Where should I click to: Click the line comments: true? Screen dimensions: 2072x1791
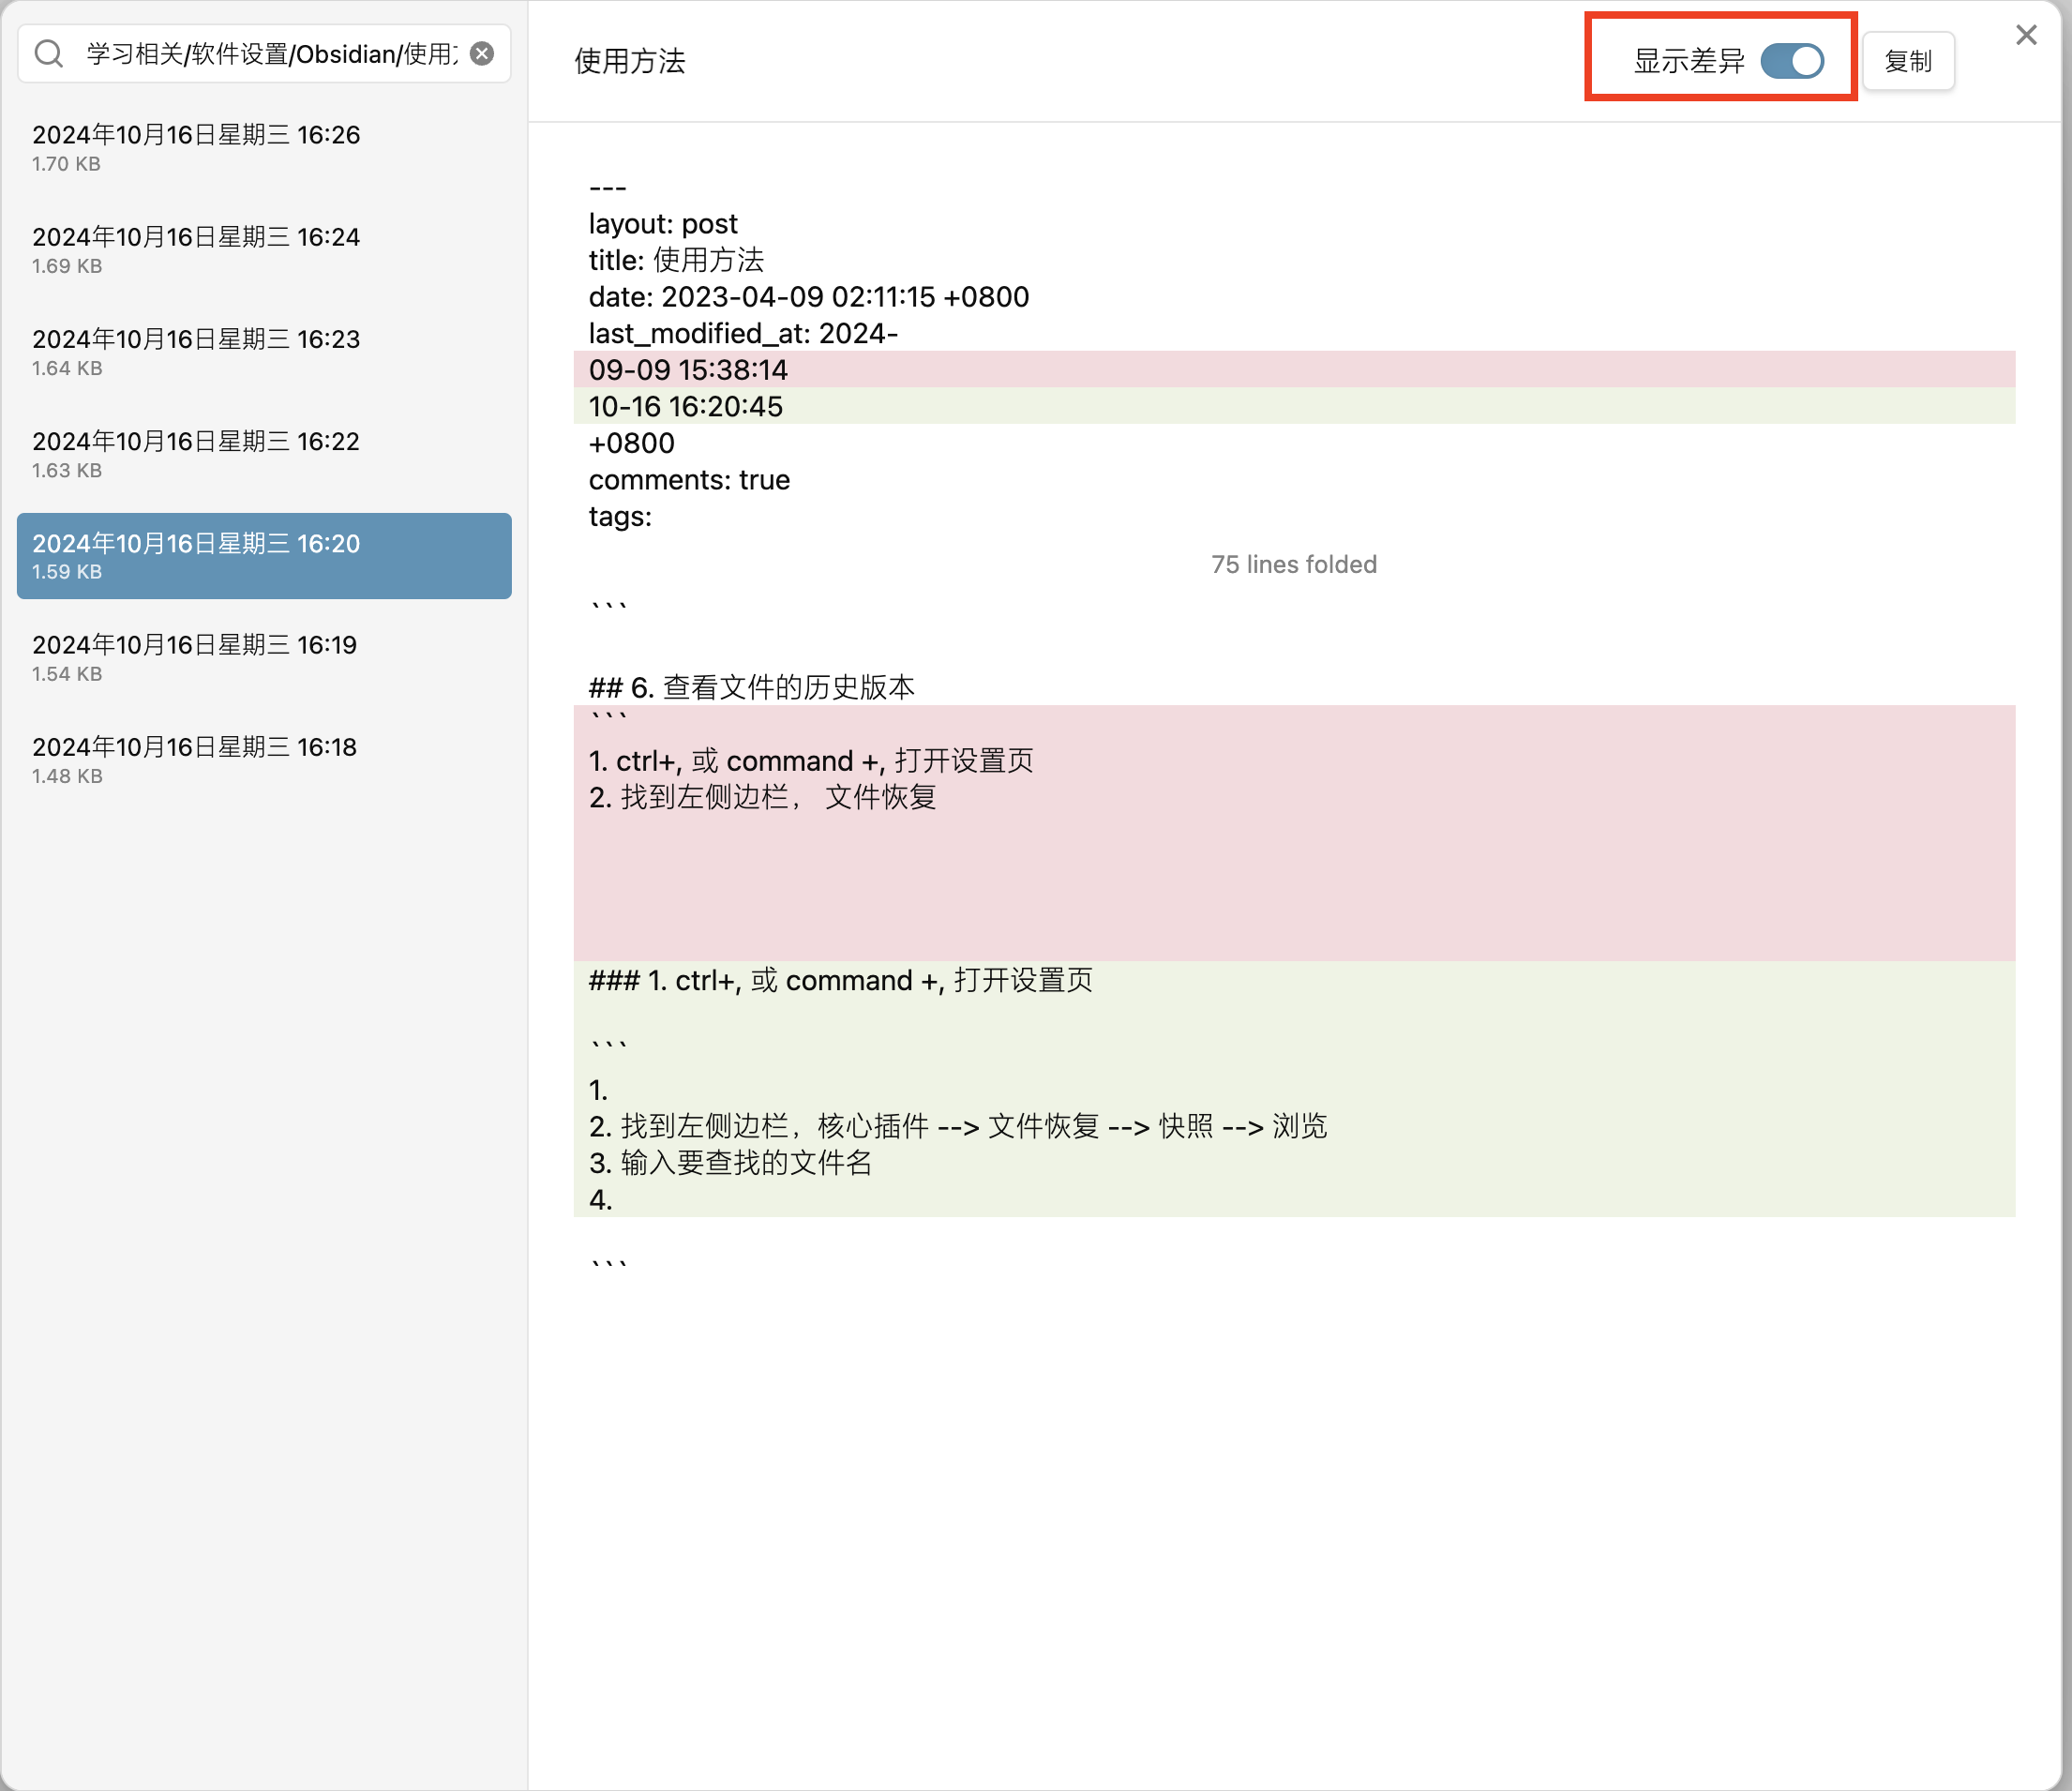(689, 480)
